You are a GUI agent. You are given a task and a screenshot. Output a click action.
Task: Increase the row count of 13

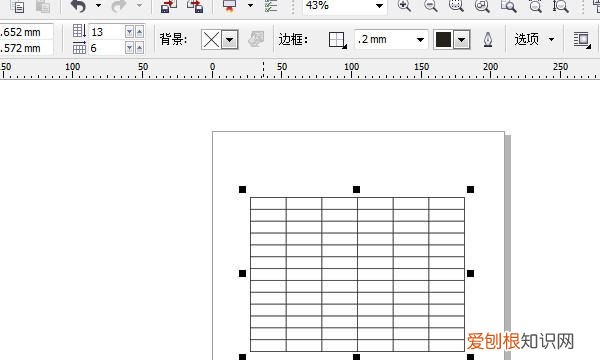140,32
